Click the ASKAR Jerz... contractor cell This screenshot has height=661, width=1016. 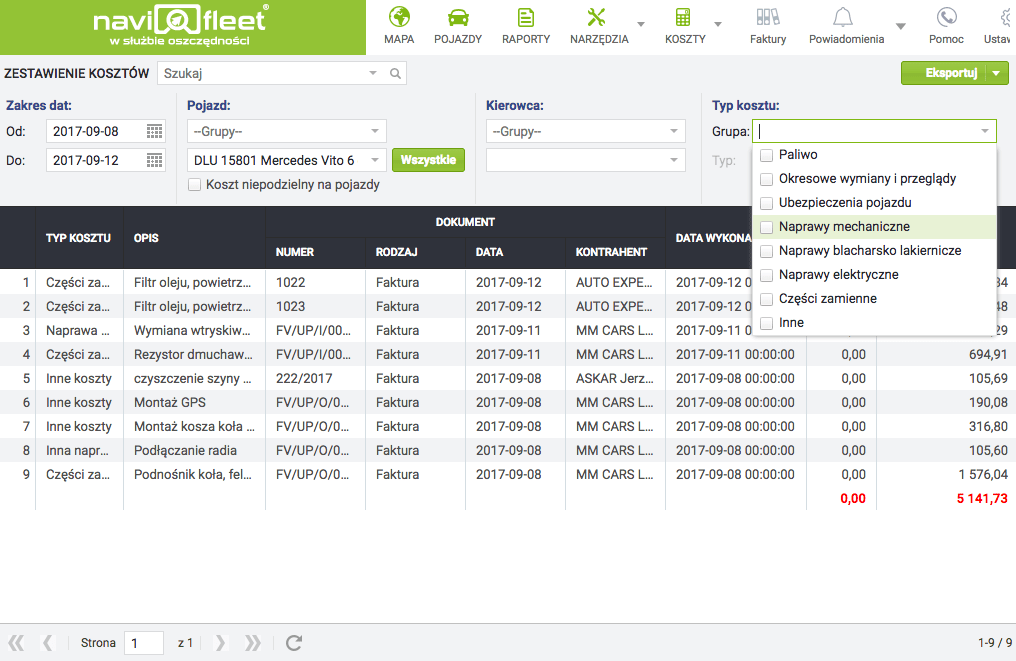click(x=615, y=378)
